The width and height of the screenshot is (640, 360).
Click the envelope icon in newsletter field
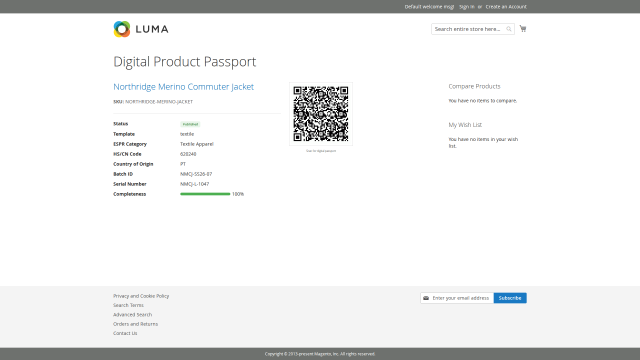pos(426,298)
